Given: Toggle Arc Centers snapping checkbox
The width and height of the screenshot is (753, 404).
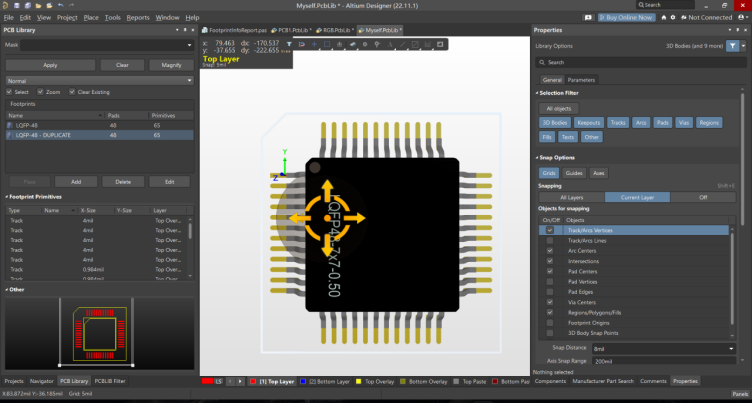Looking at the screenshot, I should pyautogui.click(x=549, y=252).
